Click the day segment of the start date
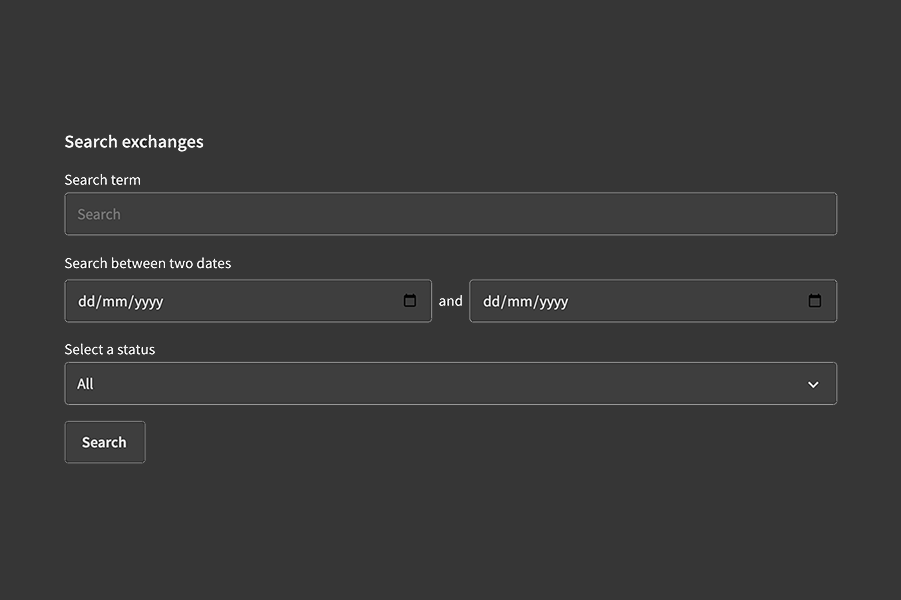901x600 pixels. pos(86,300)
